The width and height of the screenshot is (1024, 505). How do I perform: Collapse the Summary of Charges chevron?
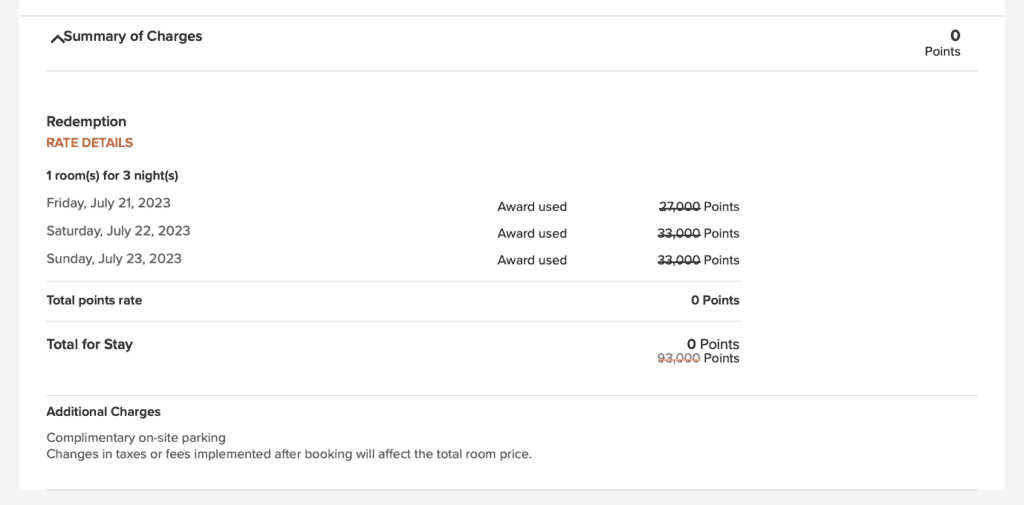pos(56,39)
